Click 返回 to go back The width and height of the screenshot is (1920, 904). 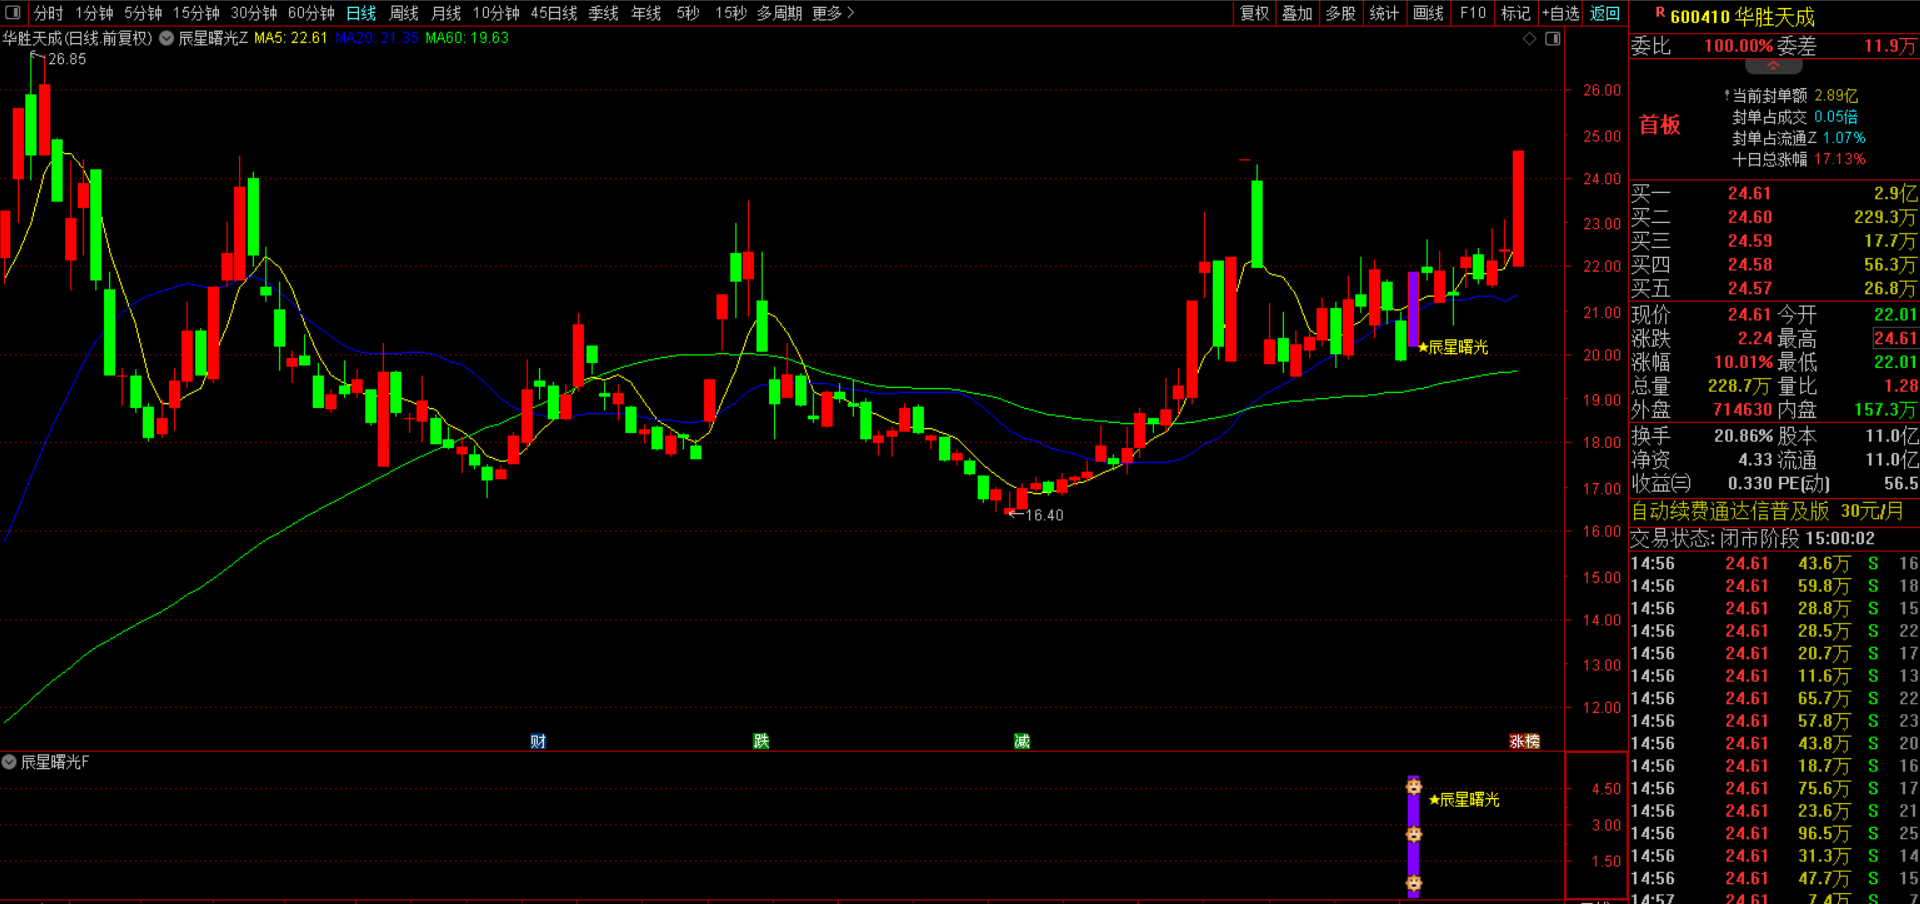pyautogui.click(x=1605, y=13)
